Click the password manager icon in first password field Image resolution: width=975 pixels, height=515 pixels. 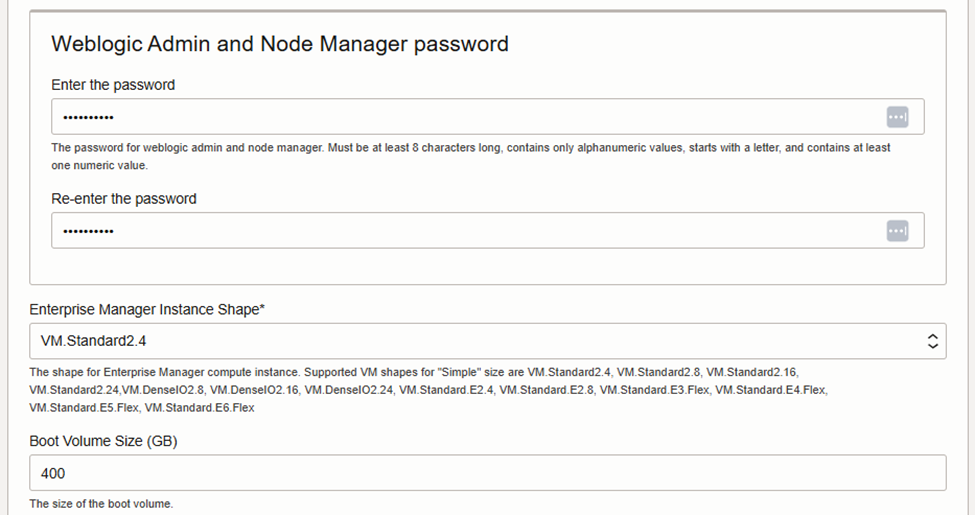pyautogui.click(x=897, y=117)
